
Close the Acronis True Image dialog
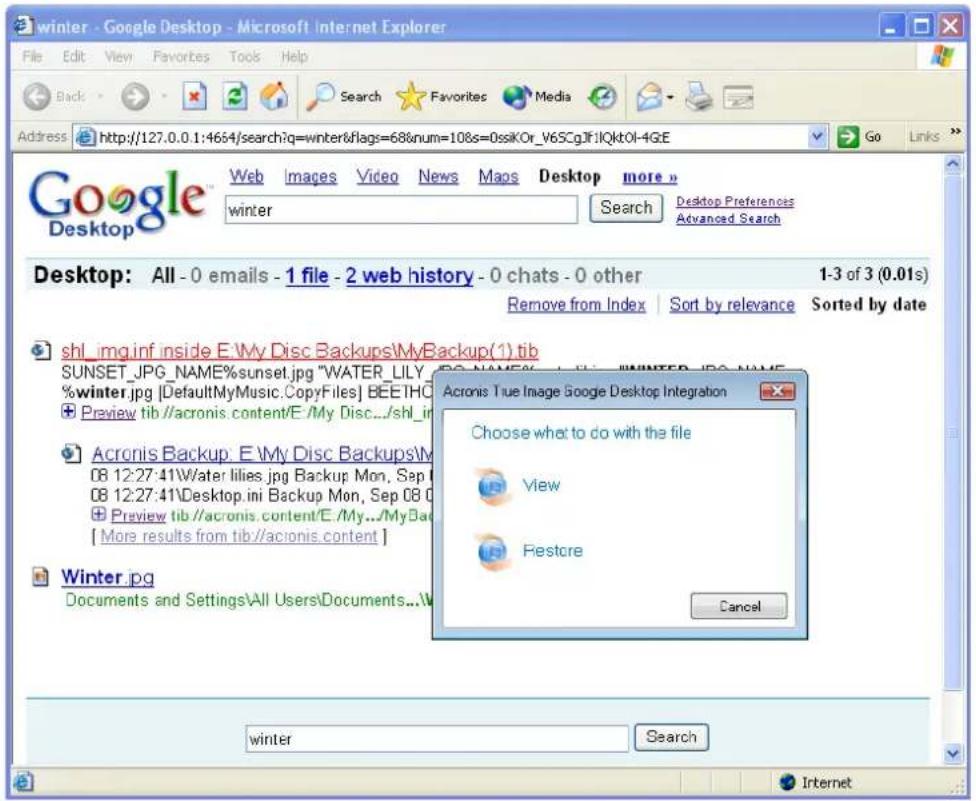point(777,391)
